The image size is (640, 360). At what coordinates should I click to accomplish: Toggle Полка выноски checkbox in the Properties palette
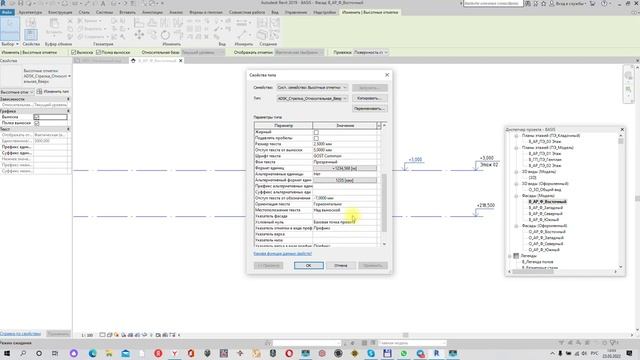[37, 123]
